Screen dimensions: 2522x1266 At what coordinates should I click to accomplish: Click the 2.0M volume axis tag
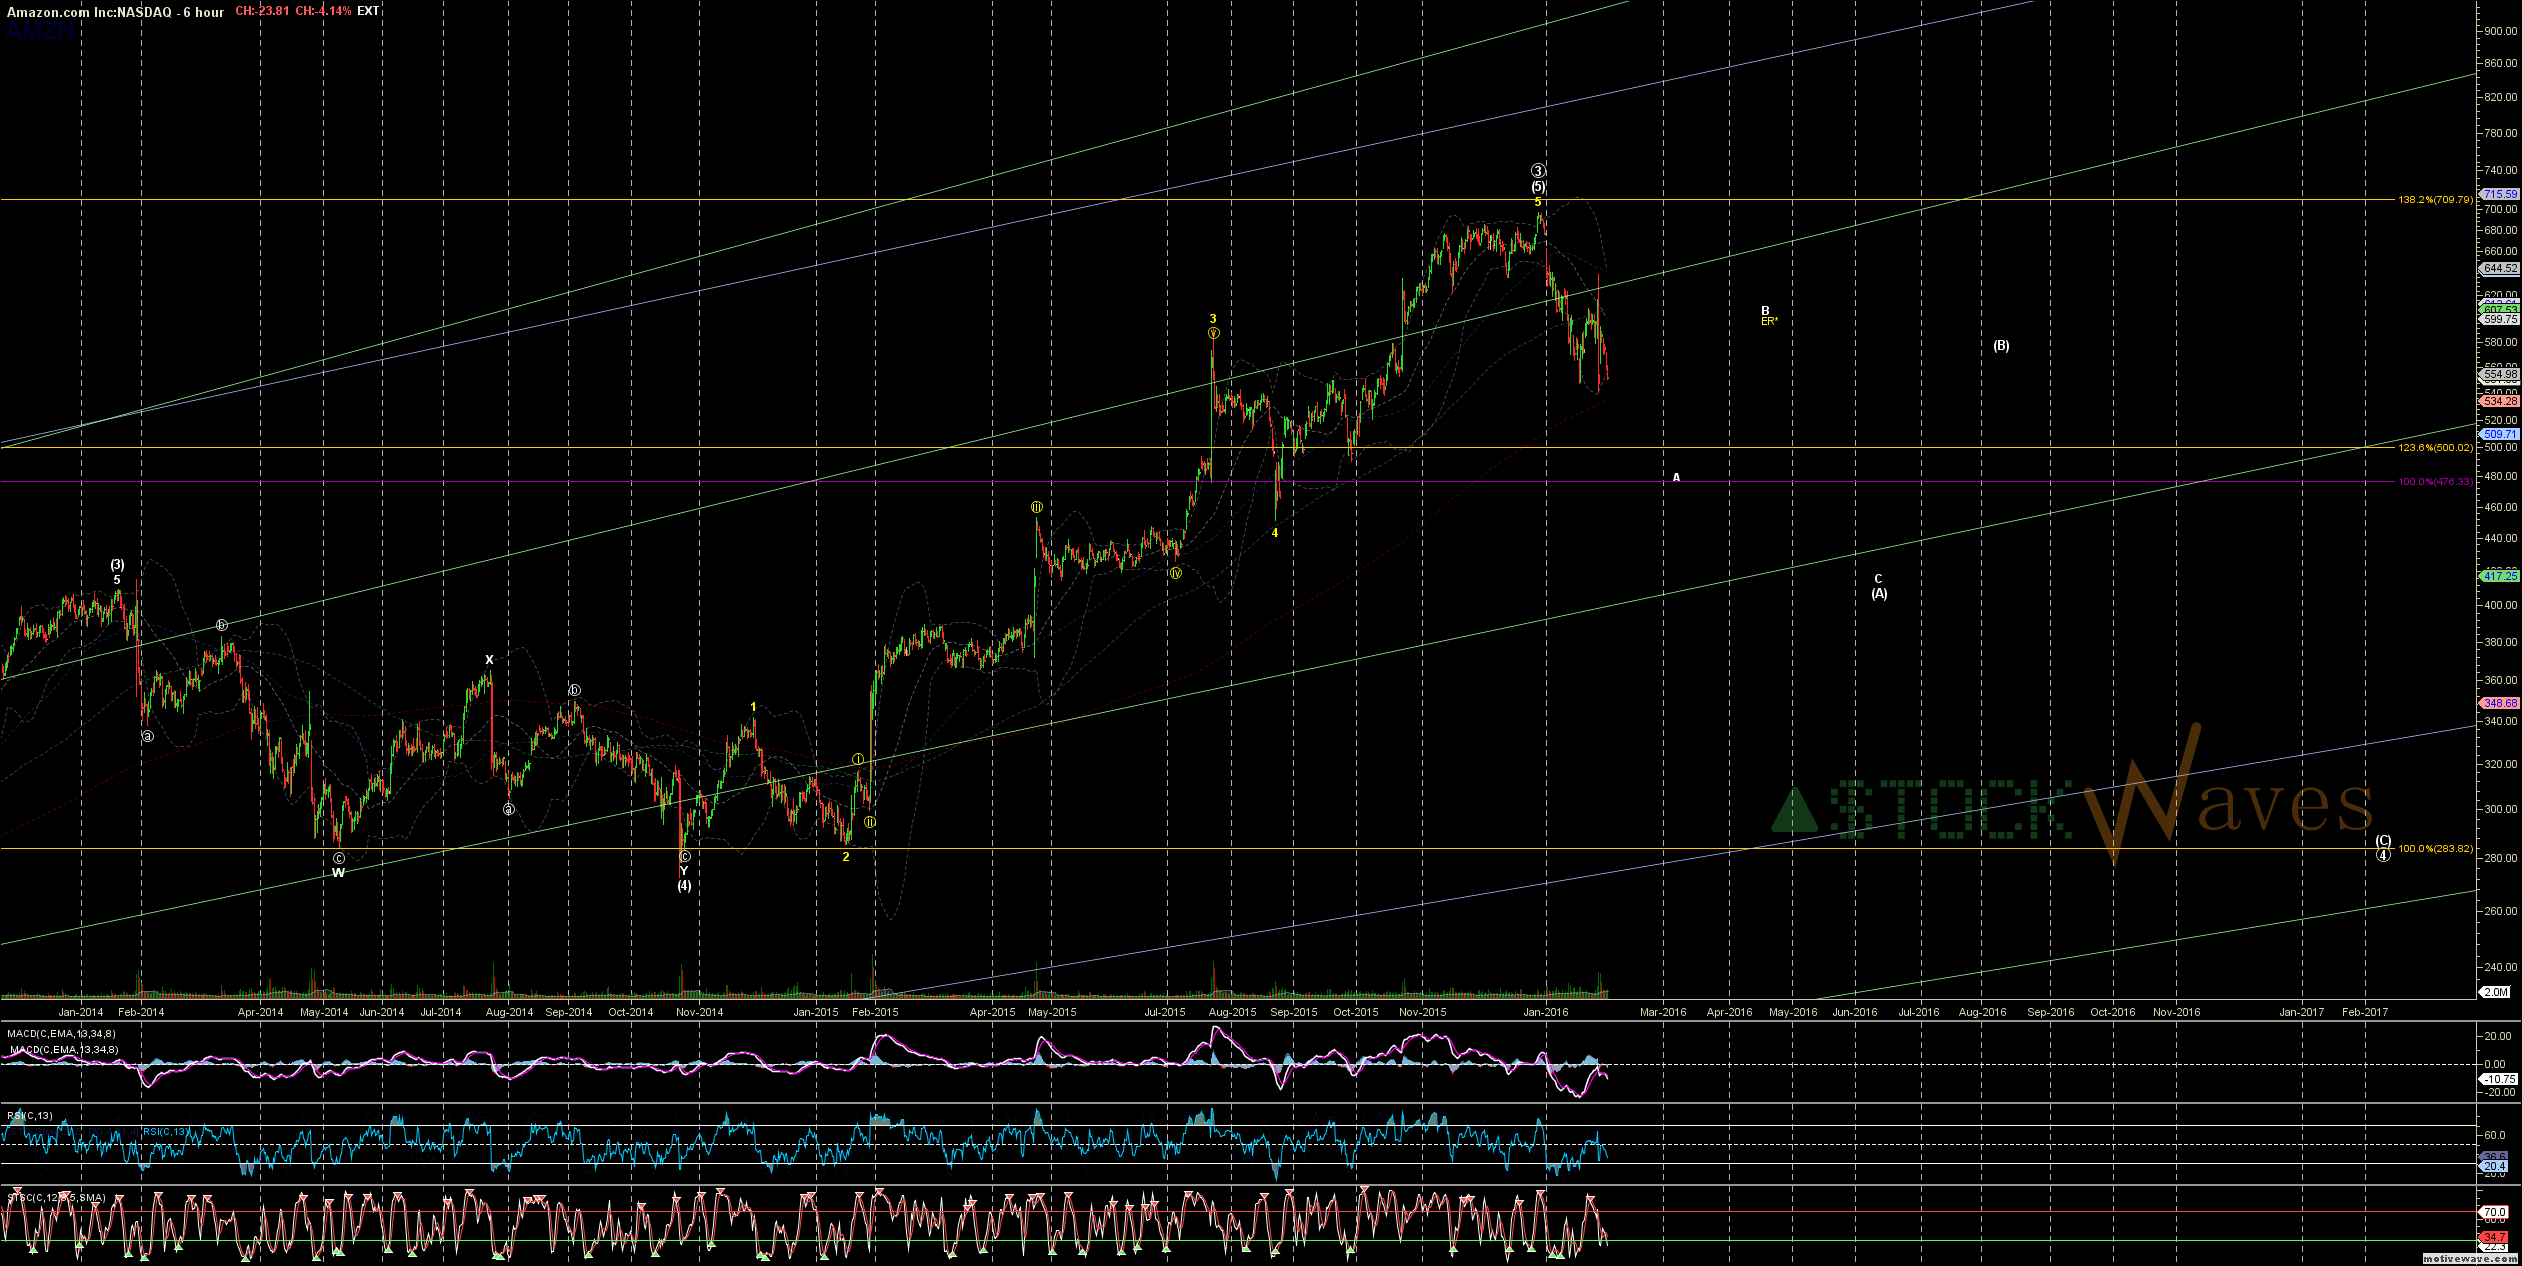coord(2496,992)
